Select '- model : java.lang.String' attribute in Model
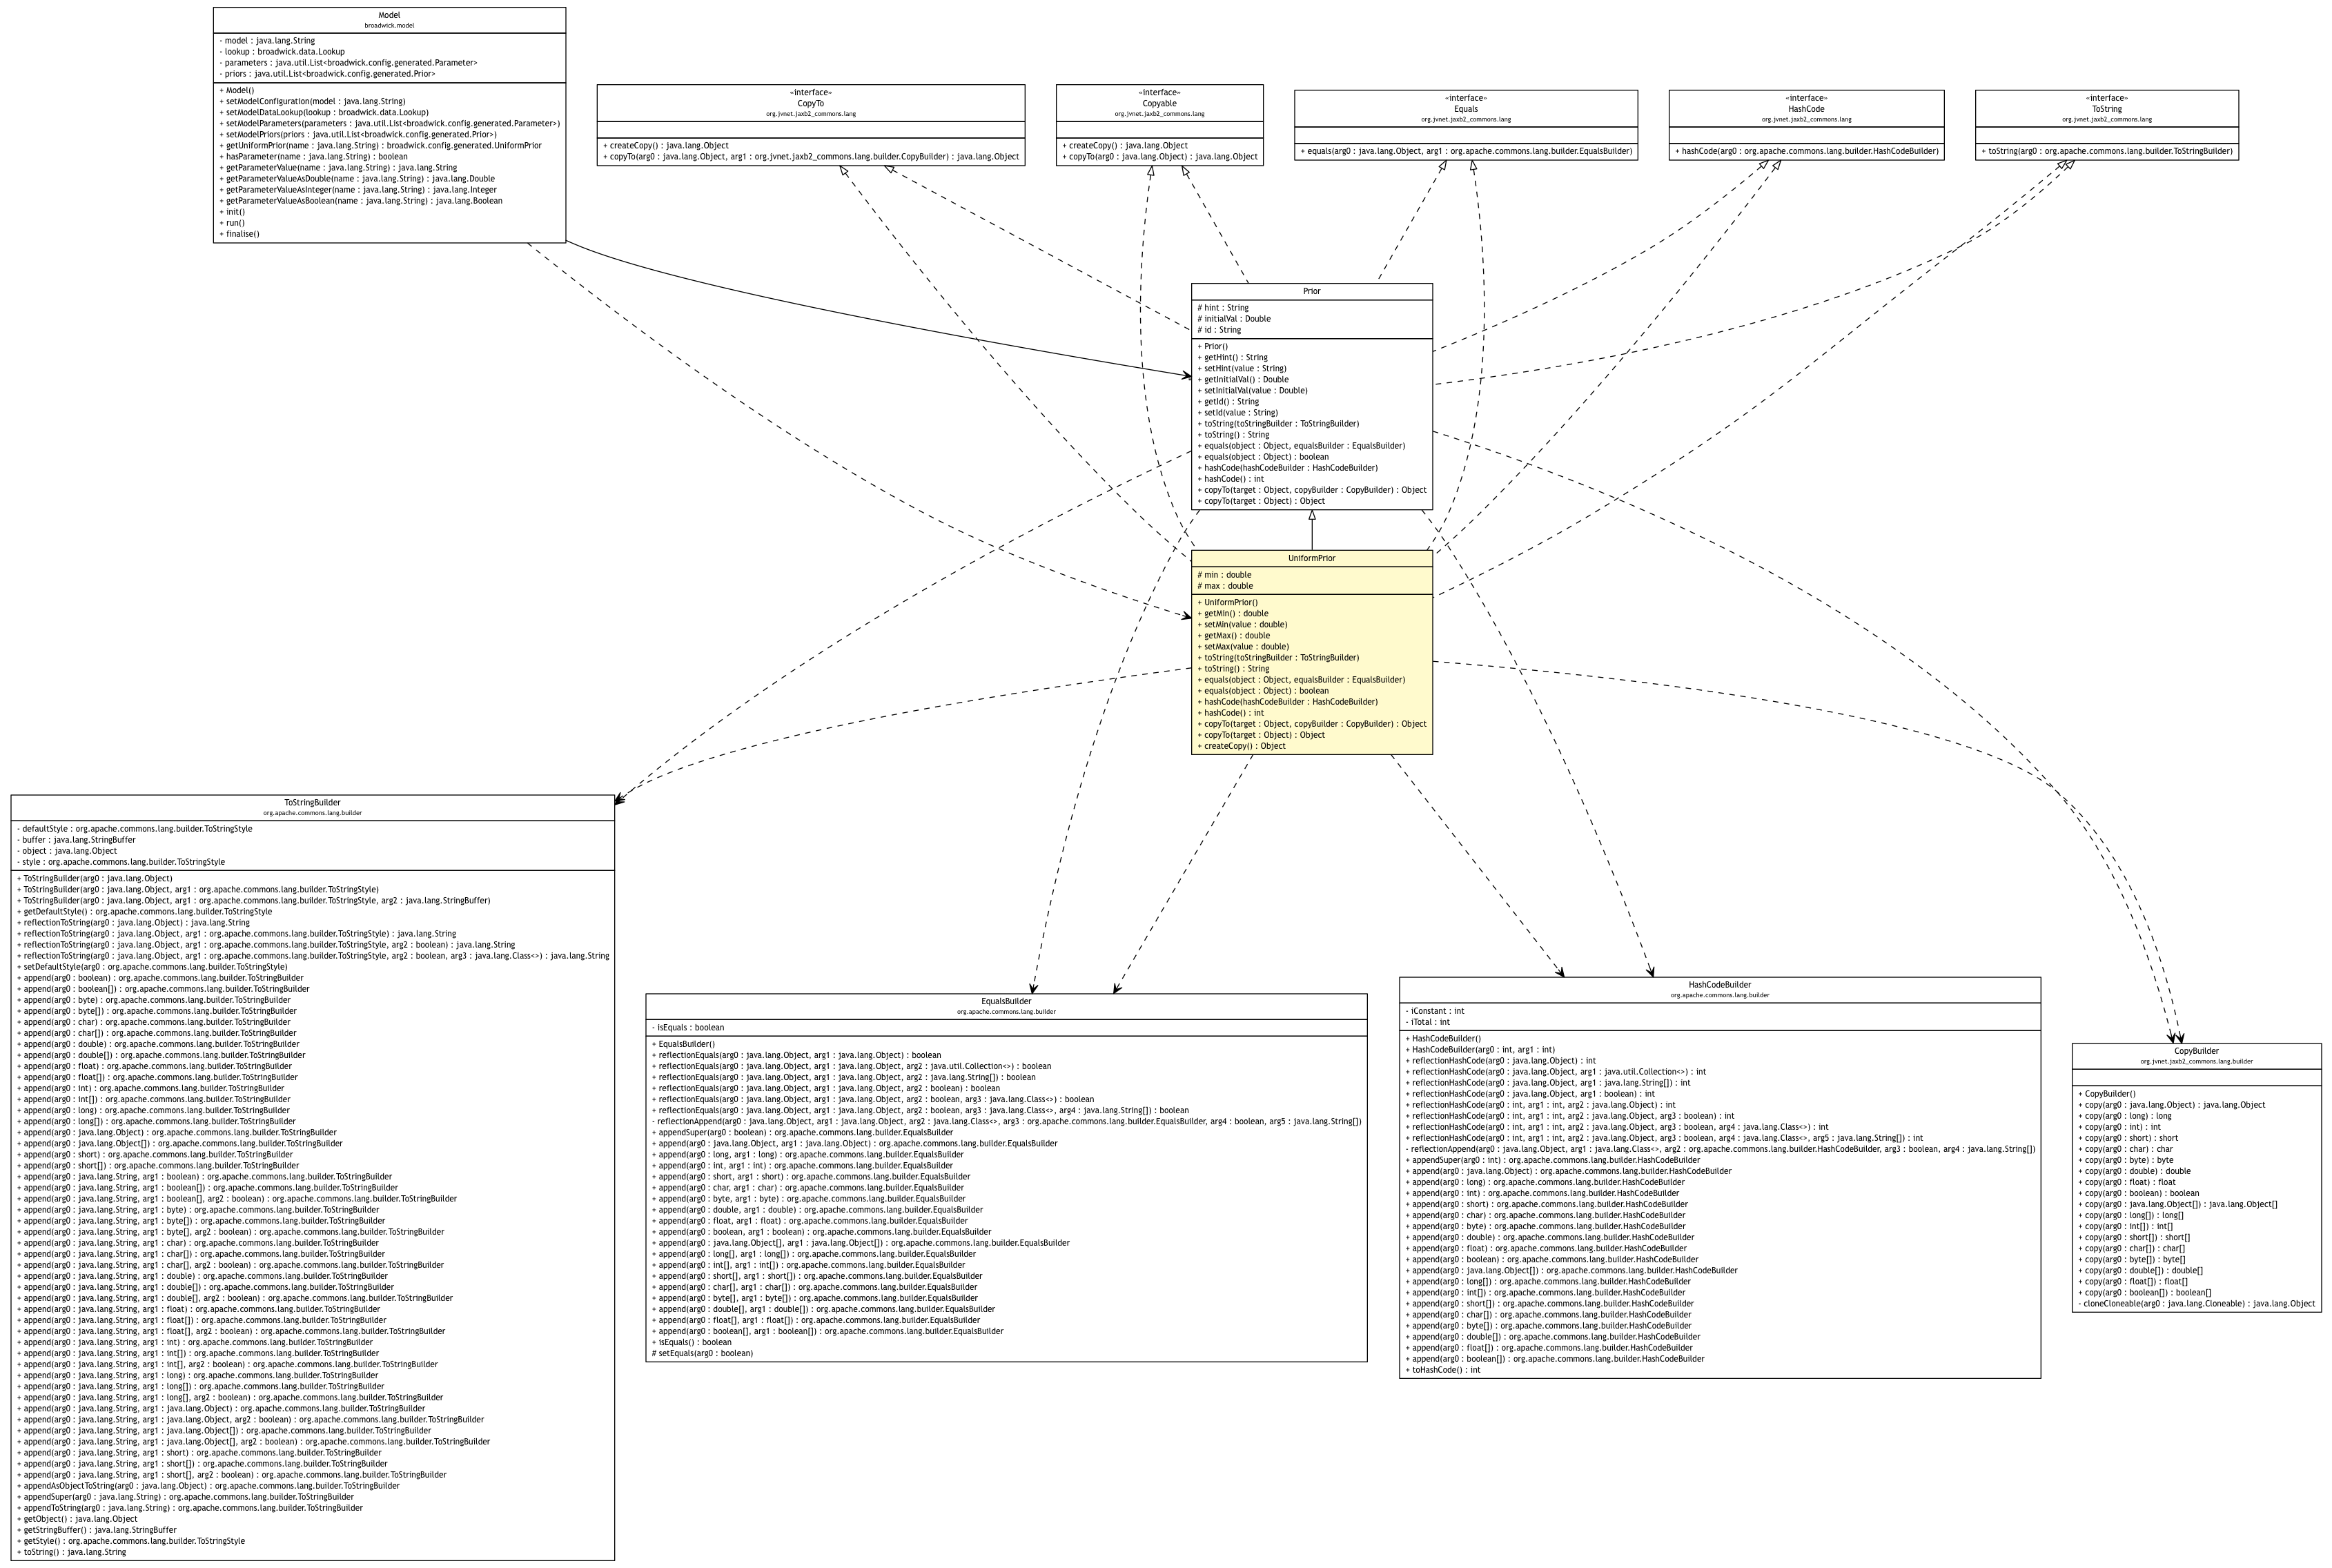The width and height of the screenshot is (2332, 1568). [x=267, y=41]
